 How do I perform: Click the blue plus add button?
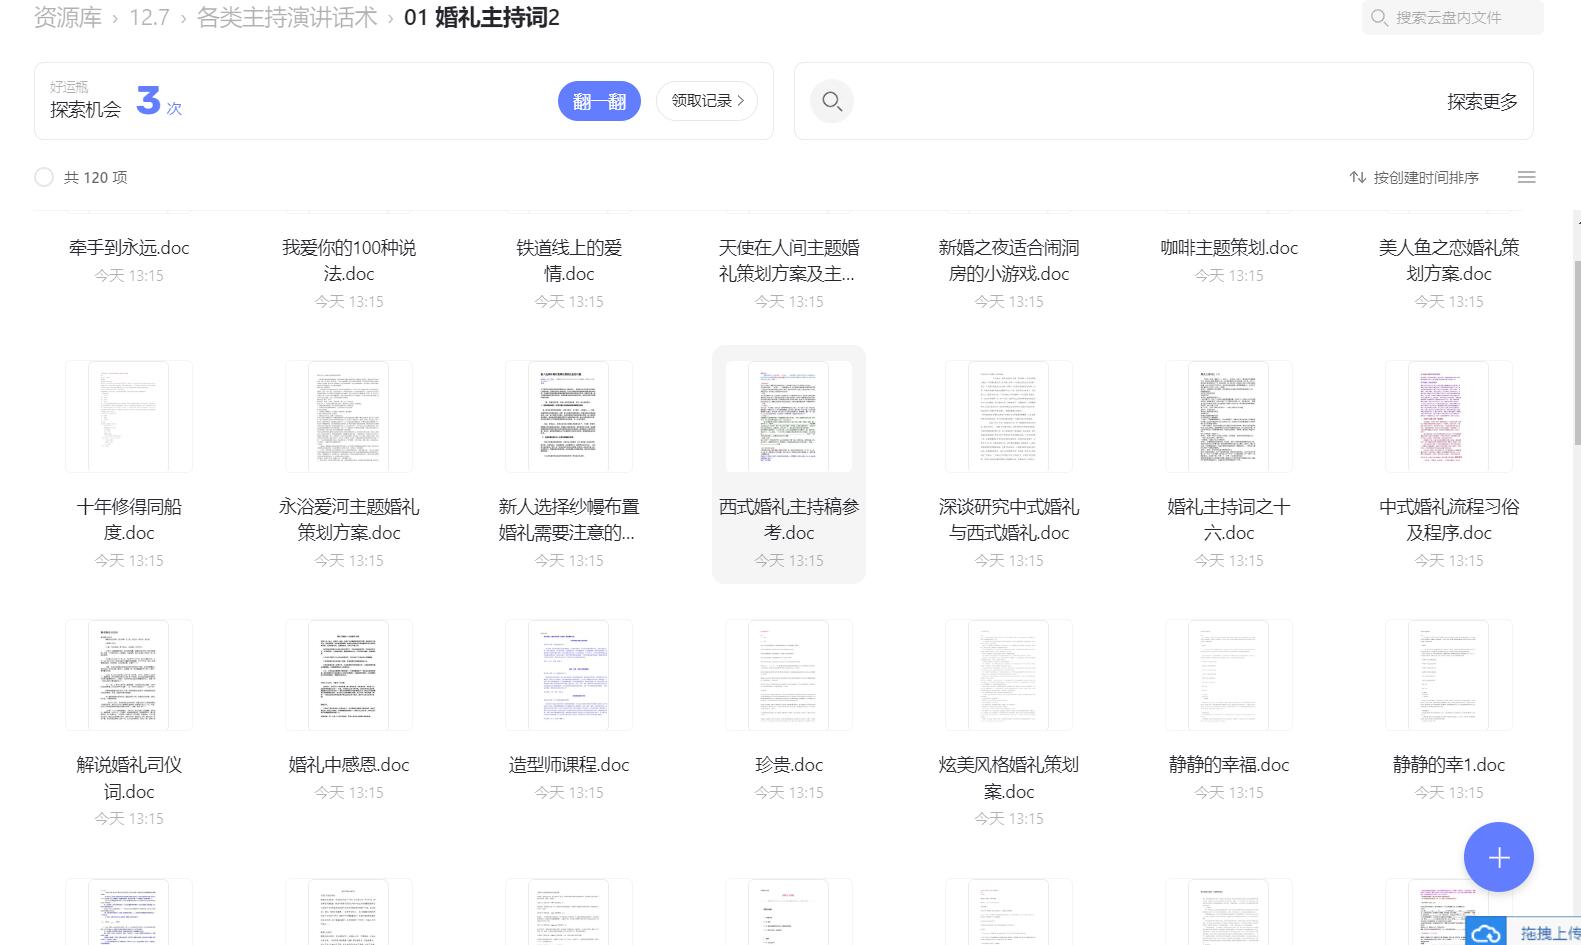point(1498,857)
